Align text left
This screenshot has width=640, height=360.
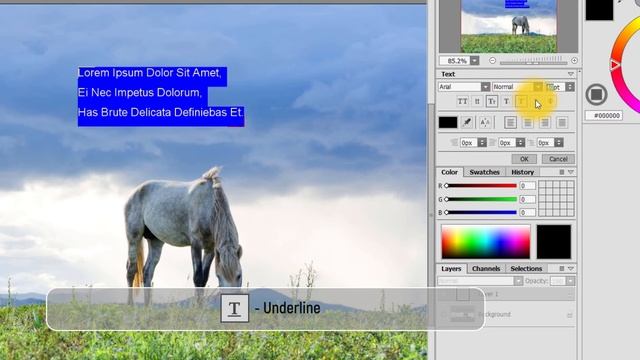[x=510, y=122]
